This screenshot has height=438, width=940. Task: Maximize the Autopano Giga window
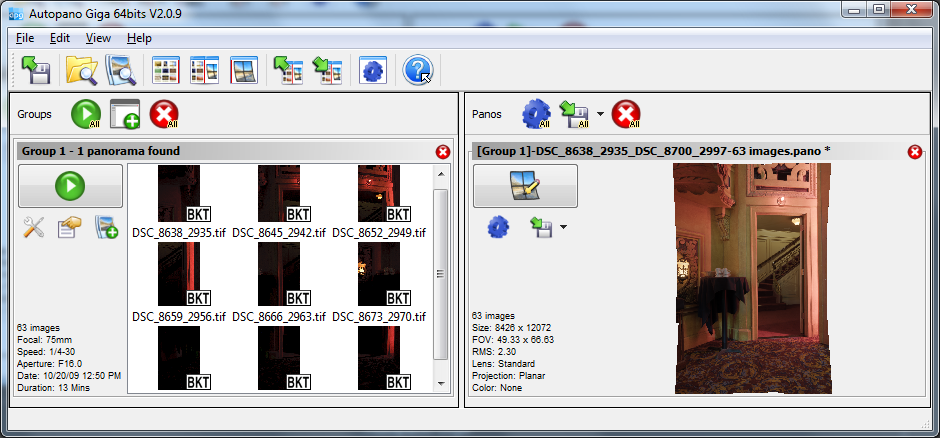pyautogui.click(x=879, y=9)
